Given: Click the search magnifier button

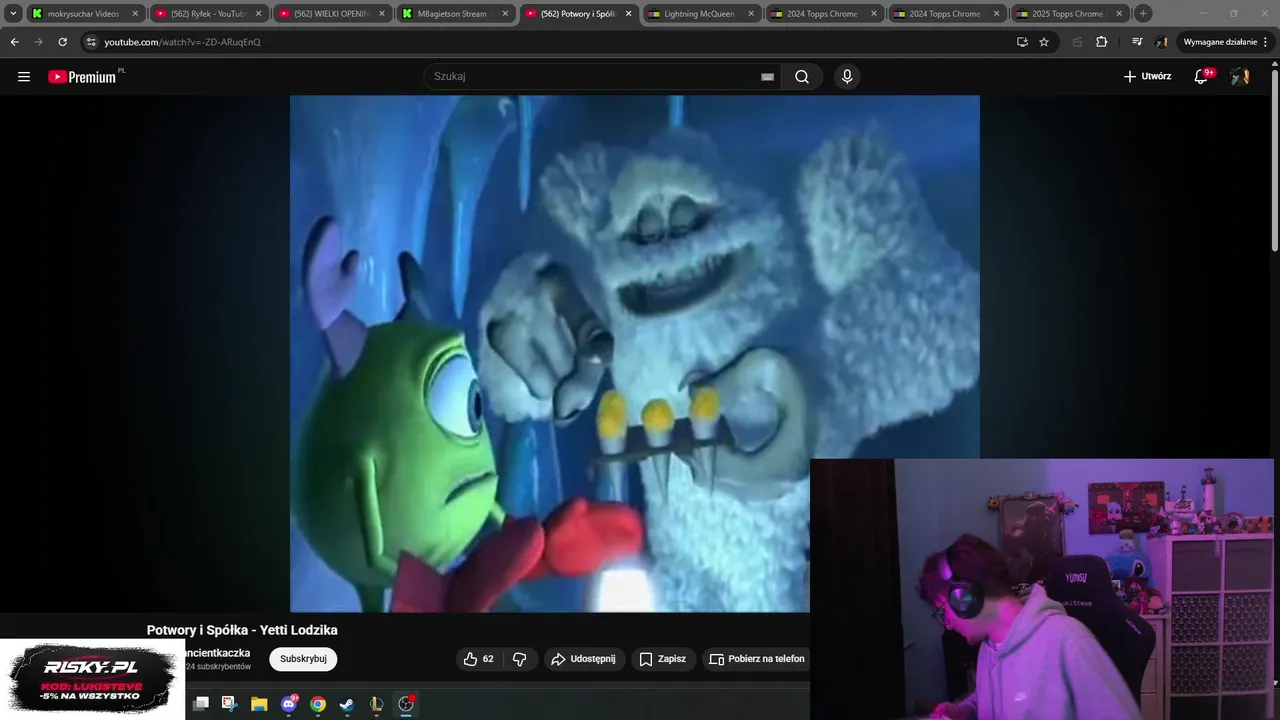Looking at the screenshot, I should pyautogui.click(x=802, y=77).
